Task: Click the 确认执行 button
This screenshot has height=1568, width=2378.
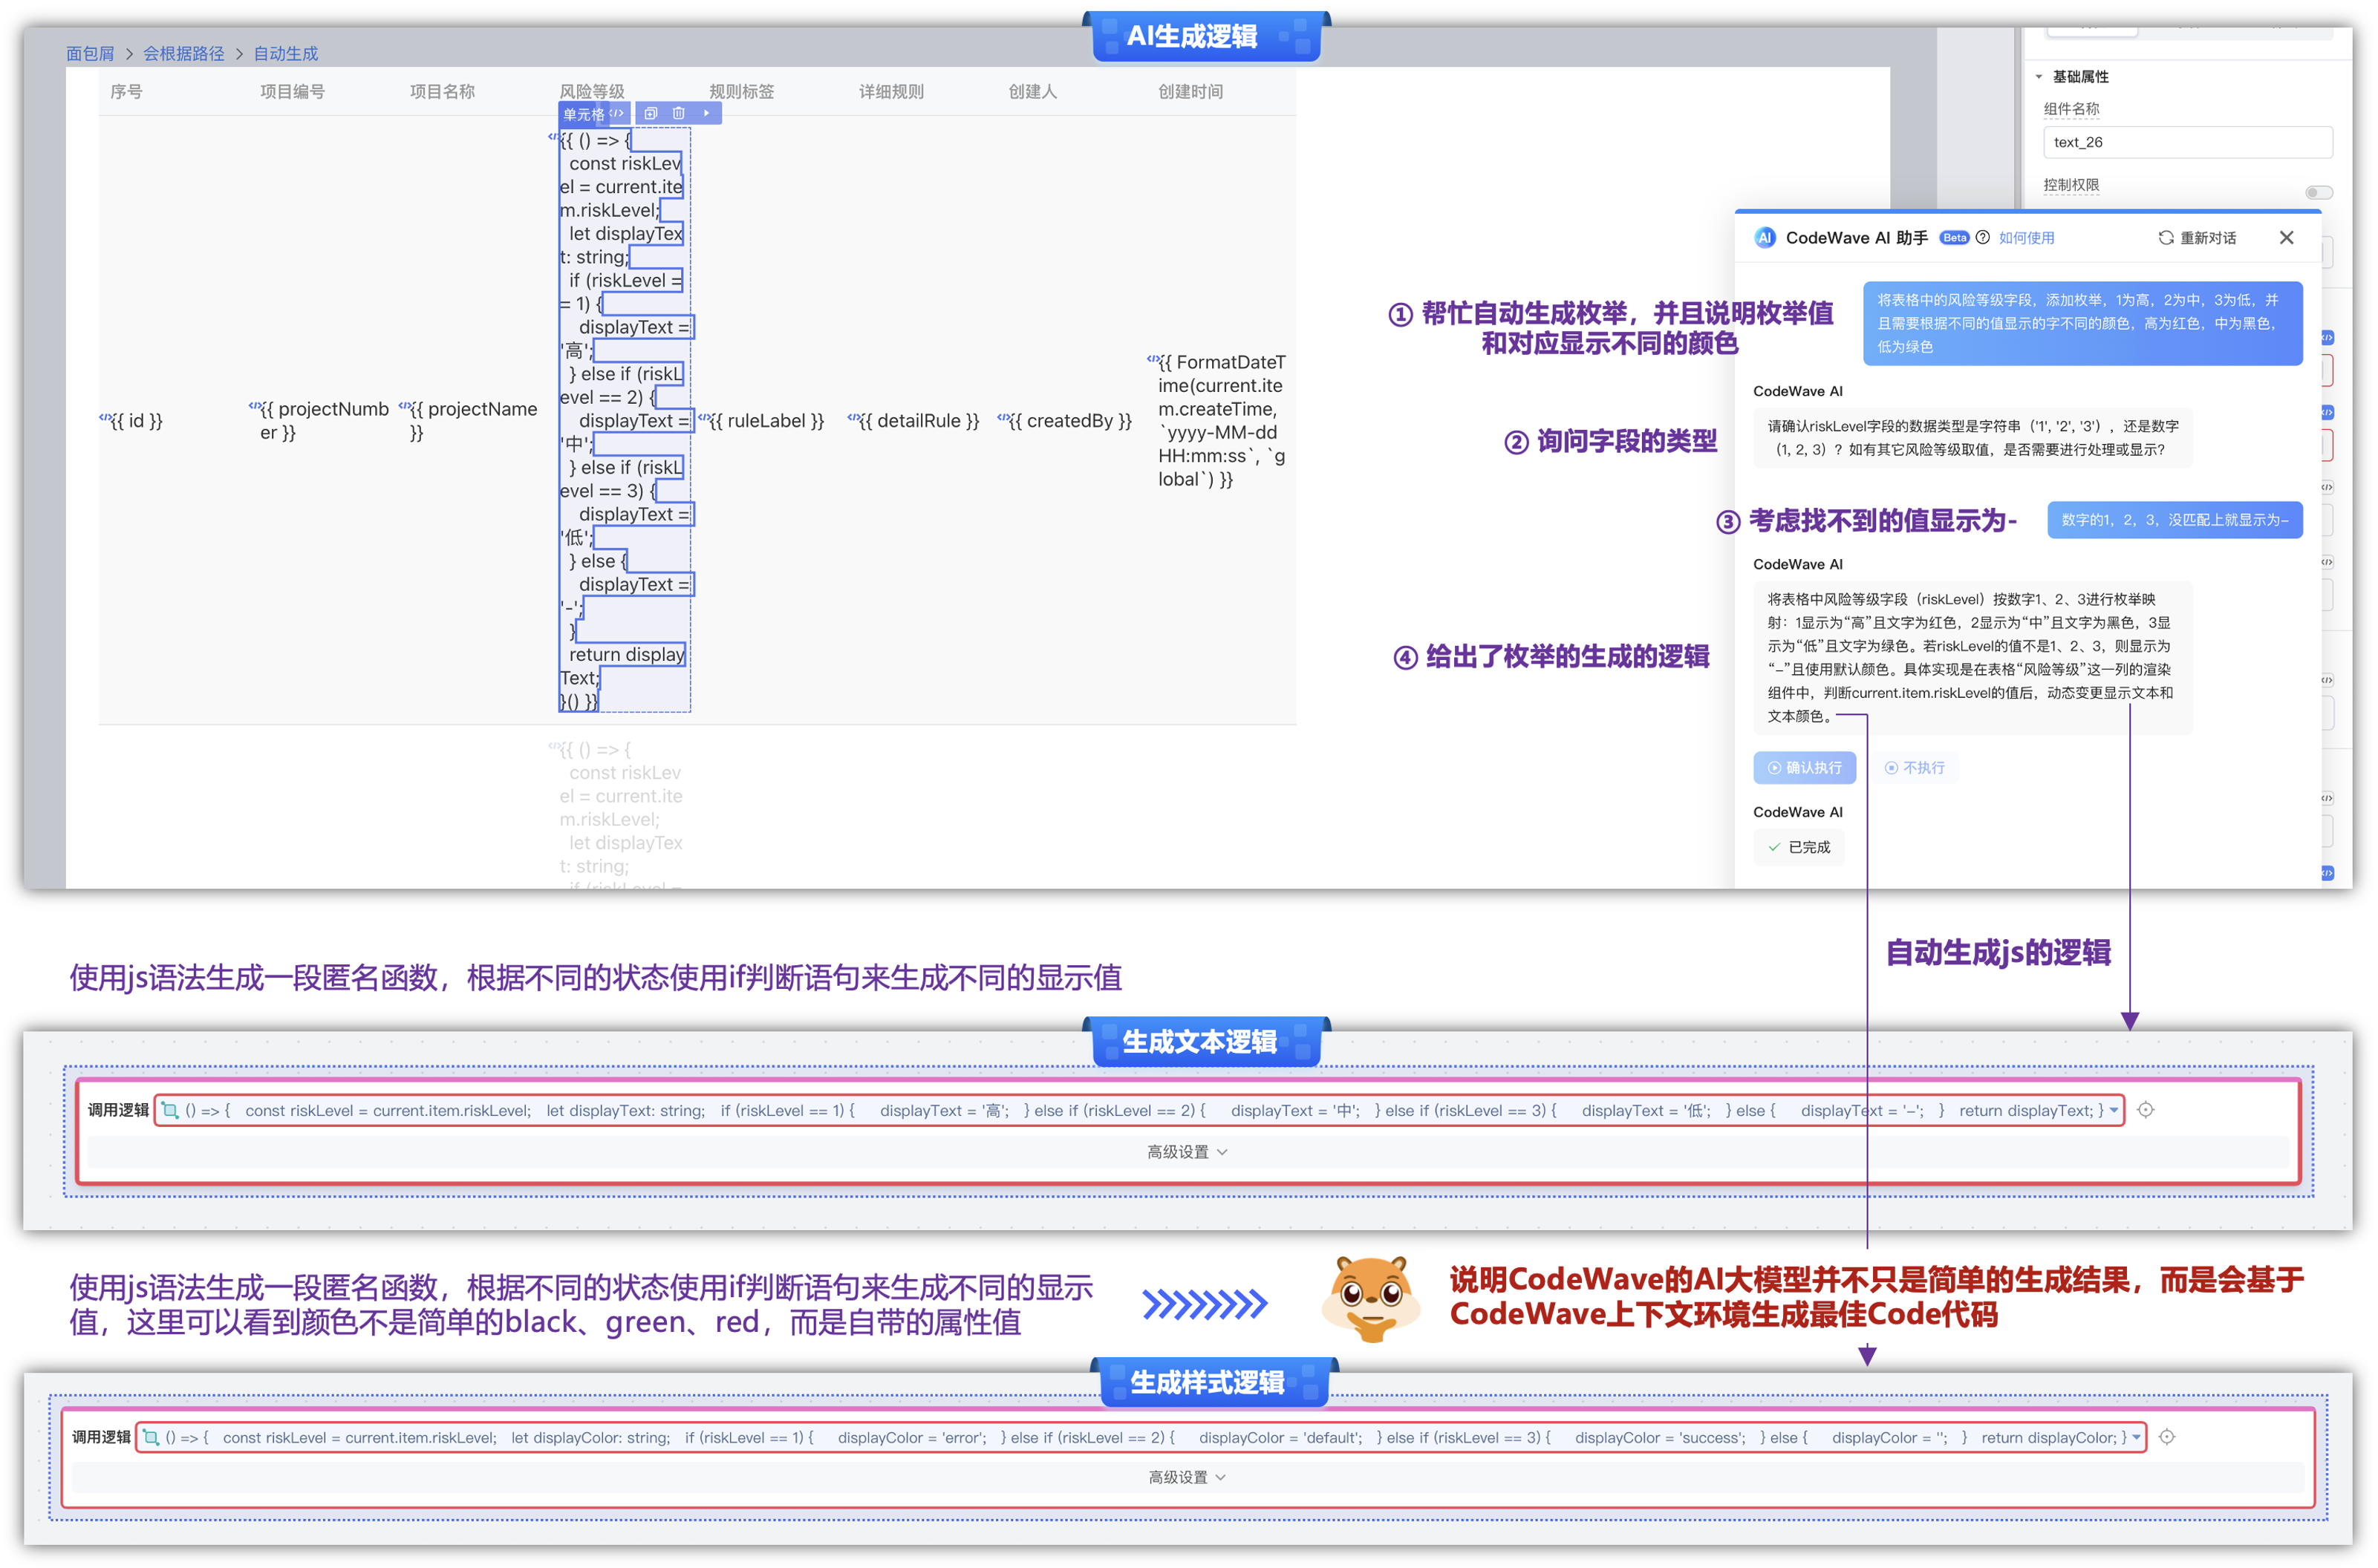Action: coord(1803,767)
